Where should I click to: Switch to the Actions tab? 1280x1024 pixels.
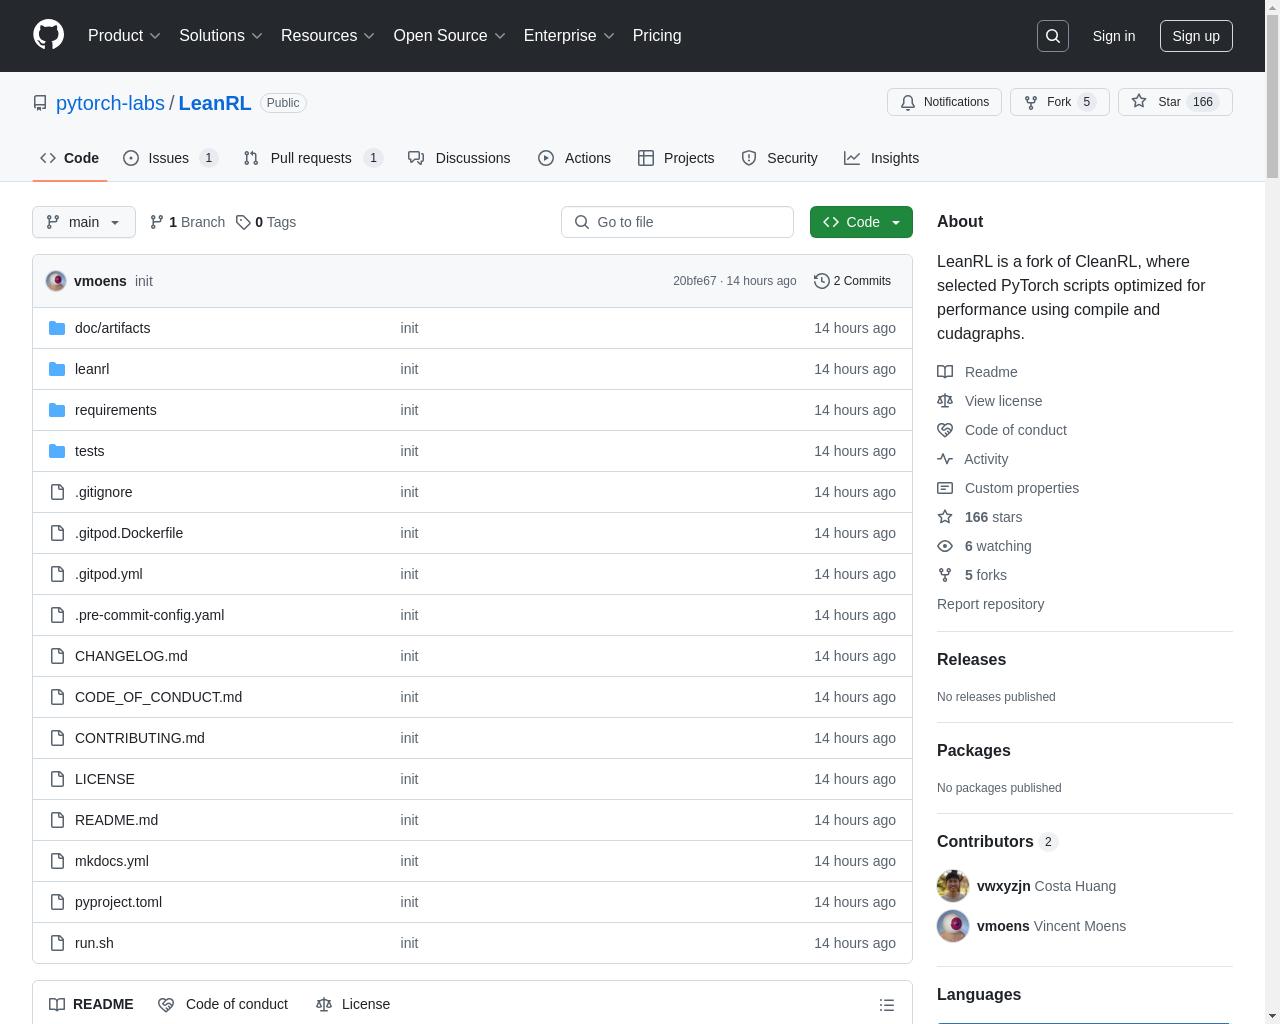tap(574, 158)
